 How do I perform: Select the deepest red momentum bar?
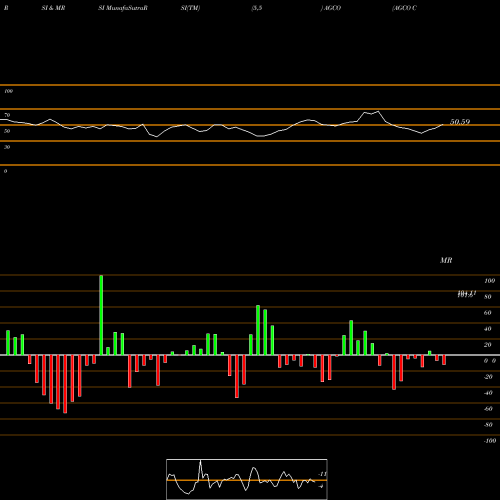click(x=65, y=384)
